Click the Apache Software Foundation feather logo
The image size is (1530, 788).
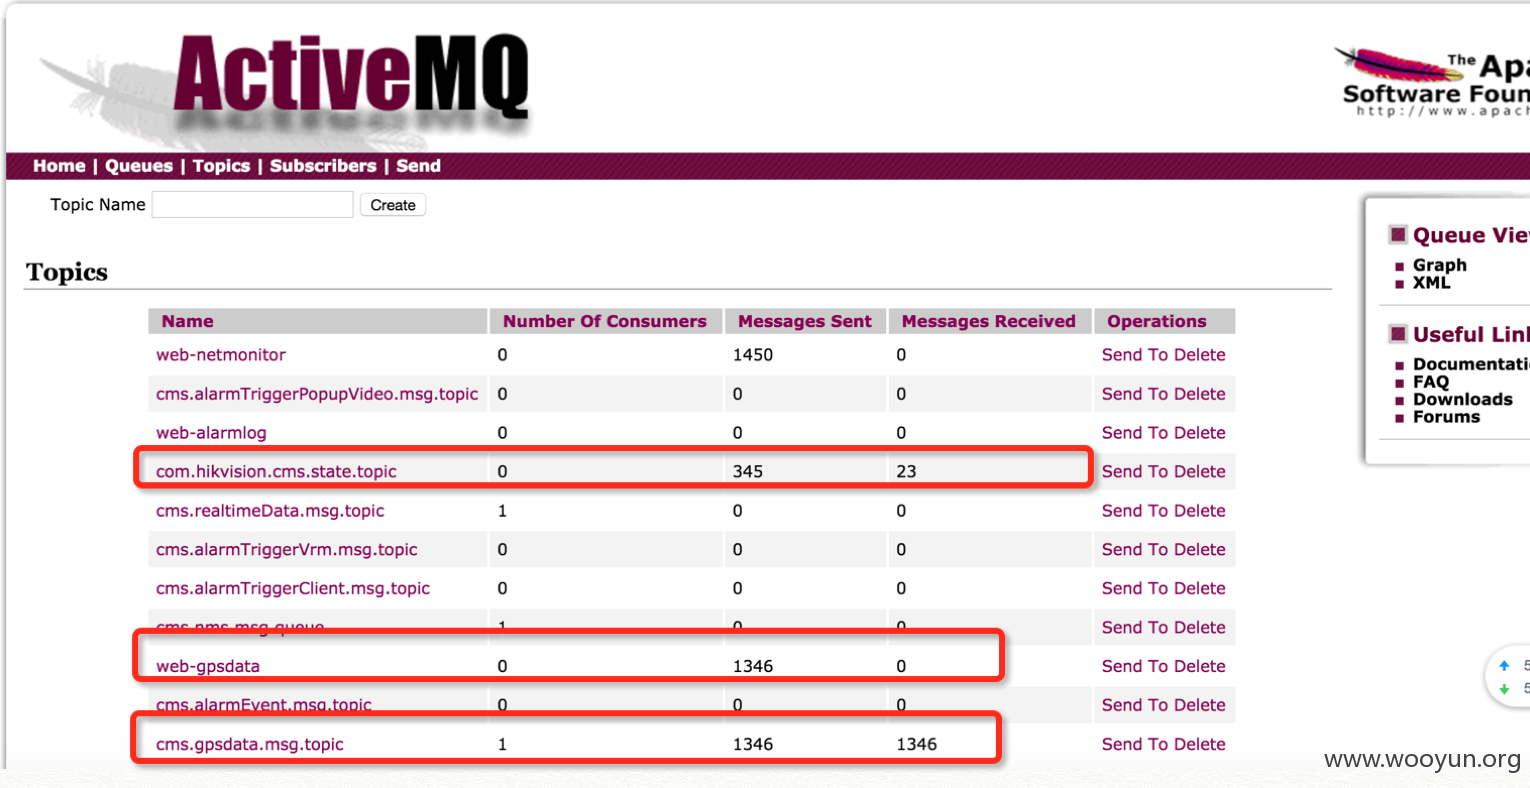click(1432, 80)
